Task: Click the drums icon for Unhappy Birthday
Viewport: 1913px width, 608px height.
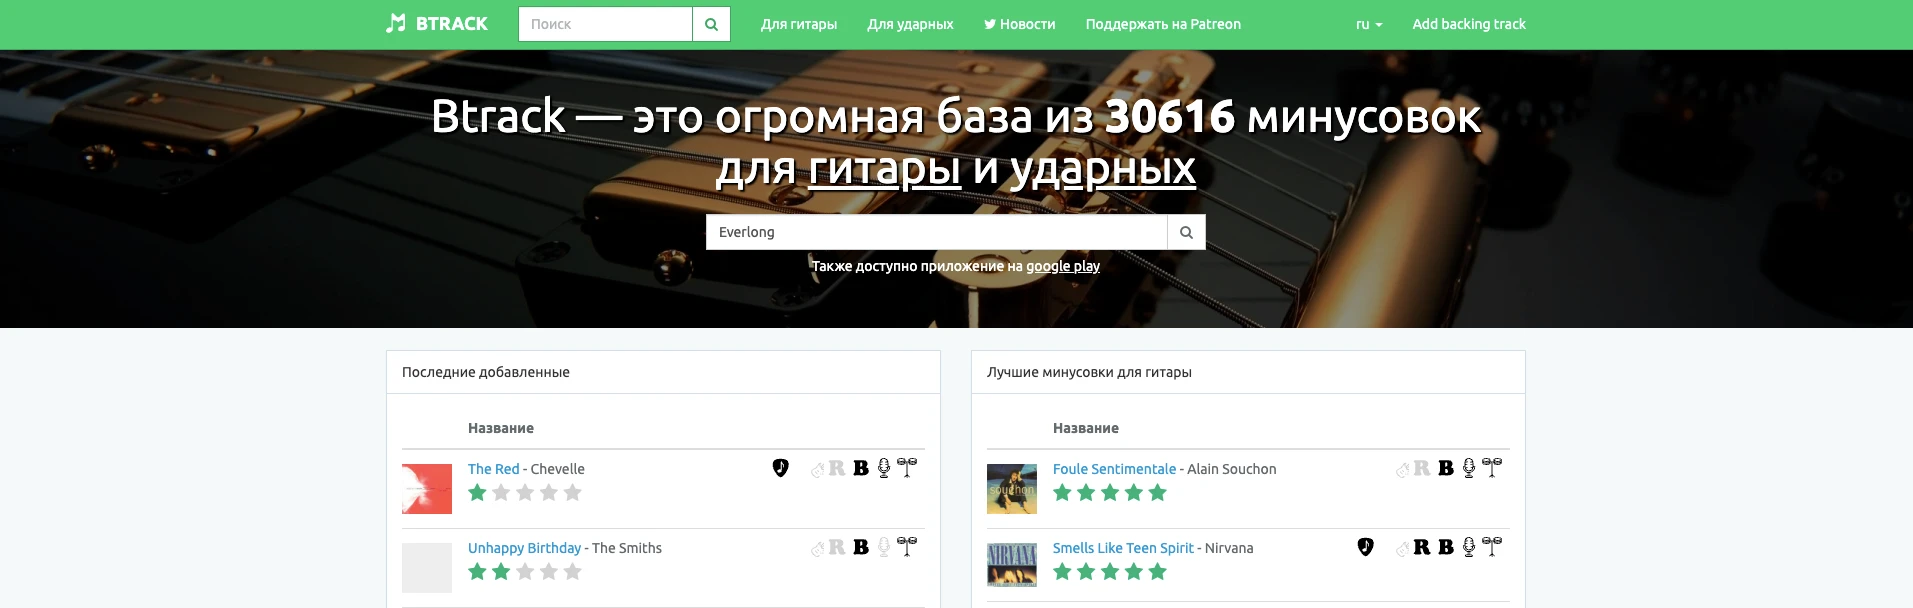Action: [907, 547]
